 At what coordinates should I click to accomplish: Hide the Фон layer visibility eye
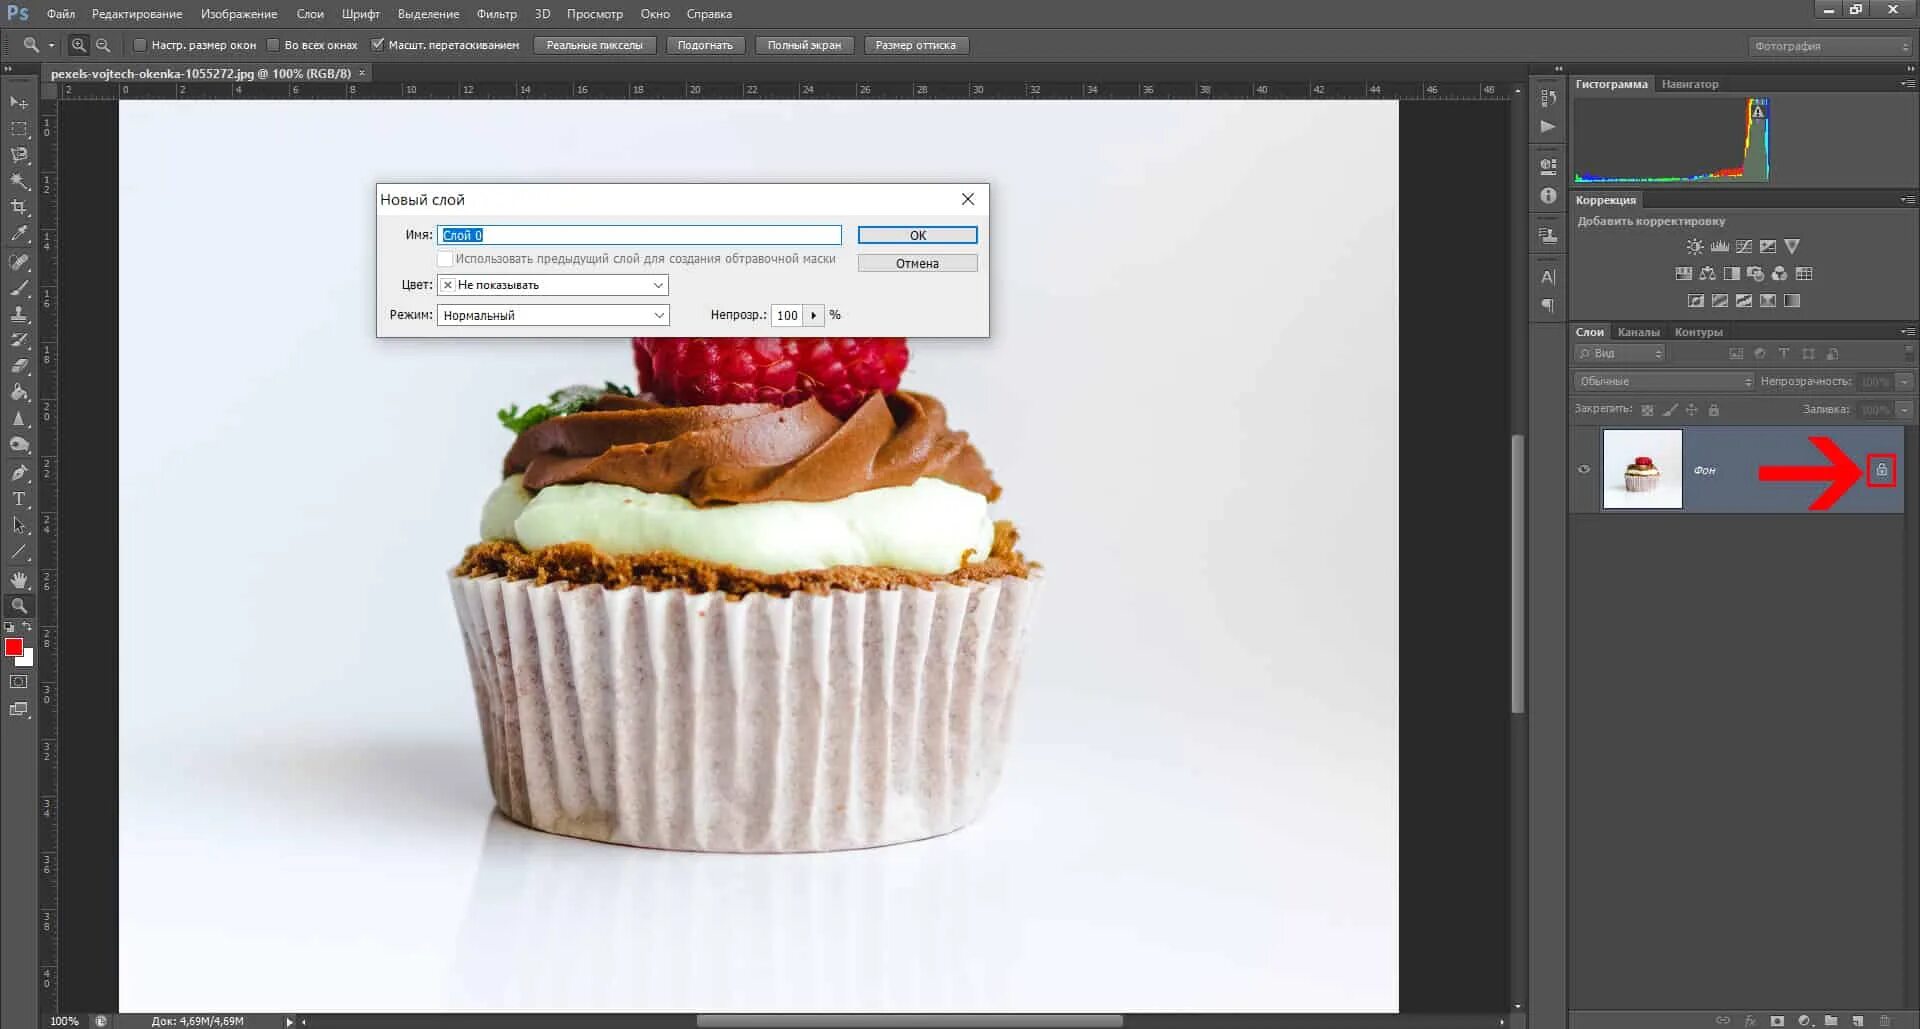tap(1584, 469)
